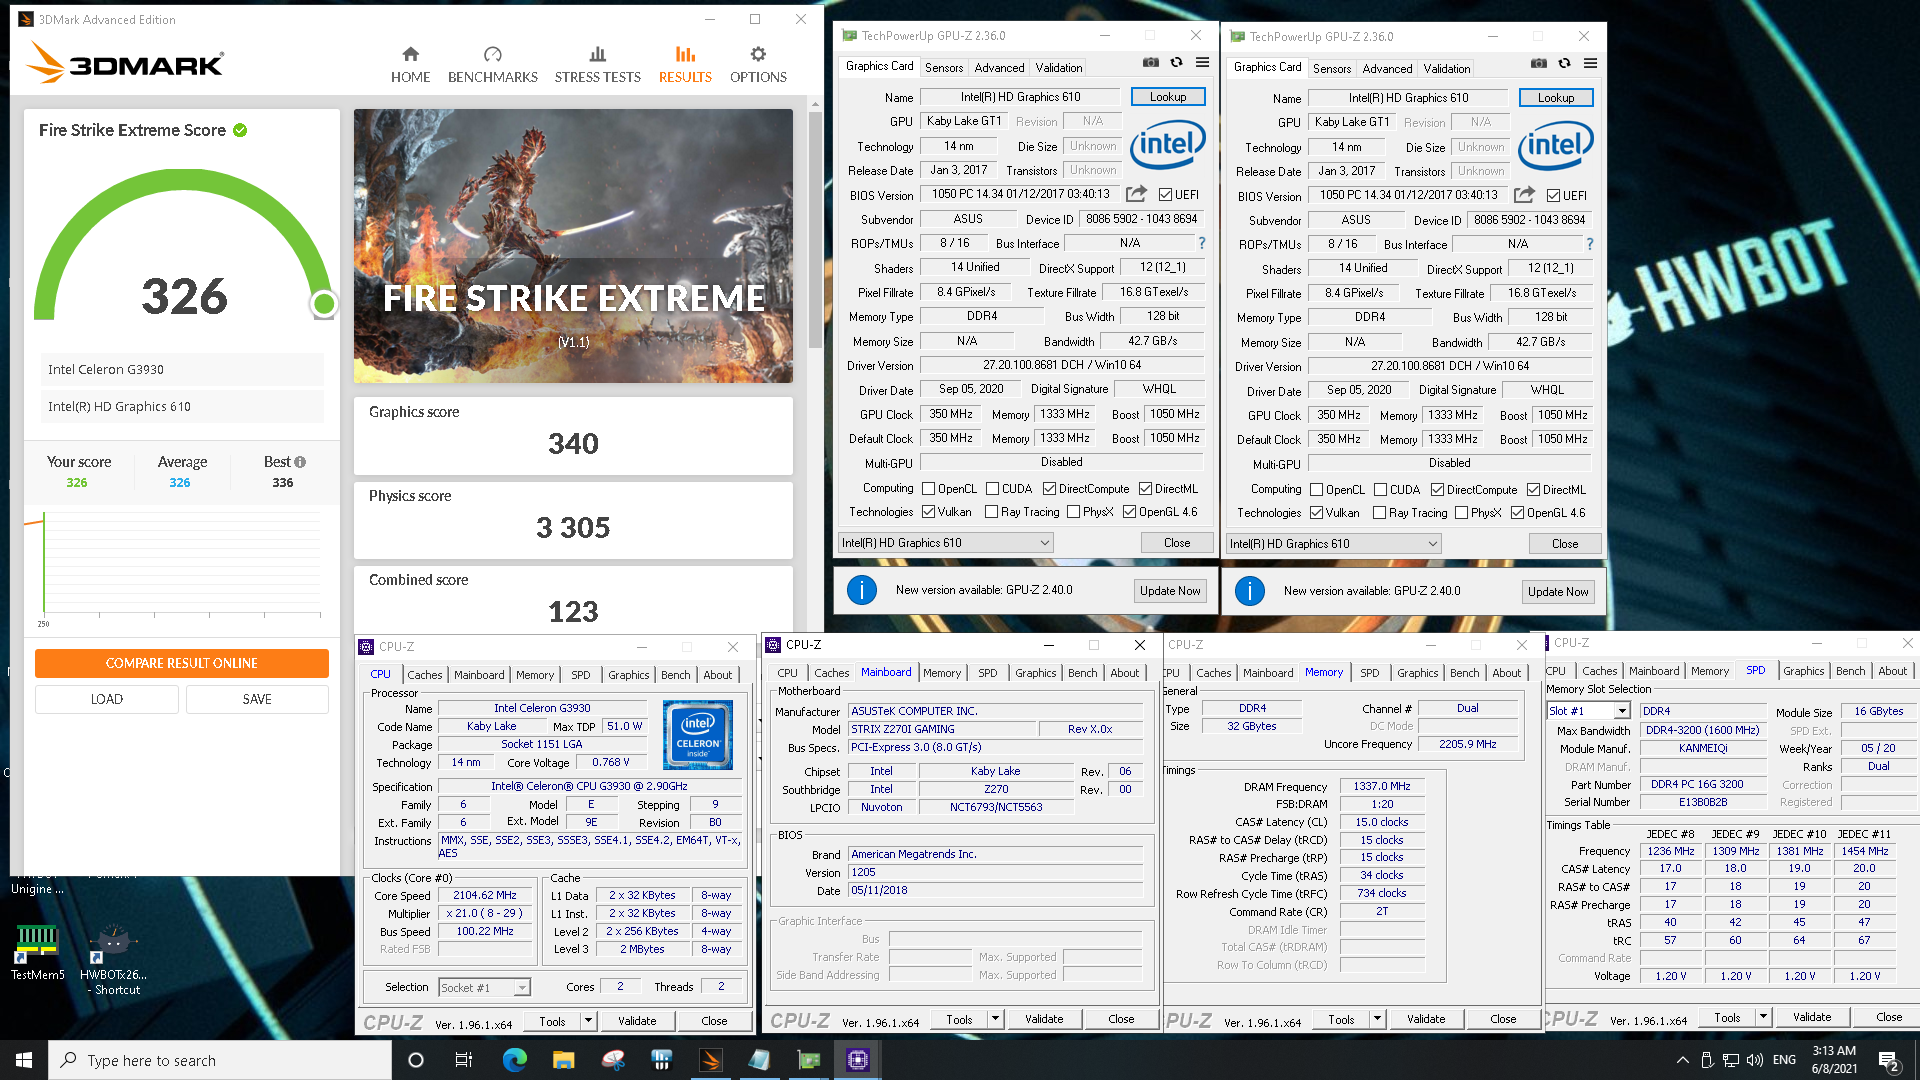Expand Tools arrow in CPU-Z Memory window
The image size is (1920, 1080).
[1377, 1019]
